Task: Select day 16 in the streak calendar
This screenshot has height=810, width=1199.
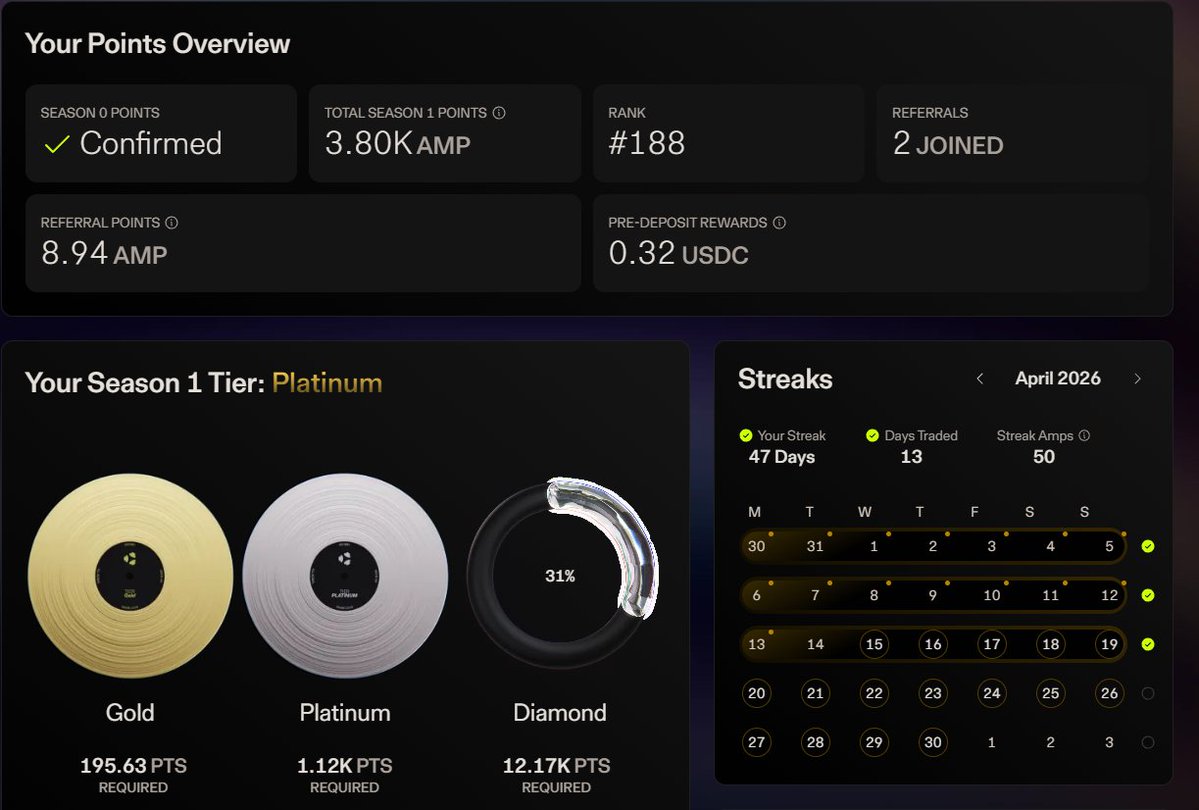Action: tap(933, 644)
